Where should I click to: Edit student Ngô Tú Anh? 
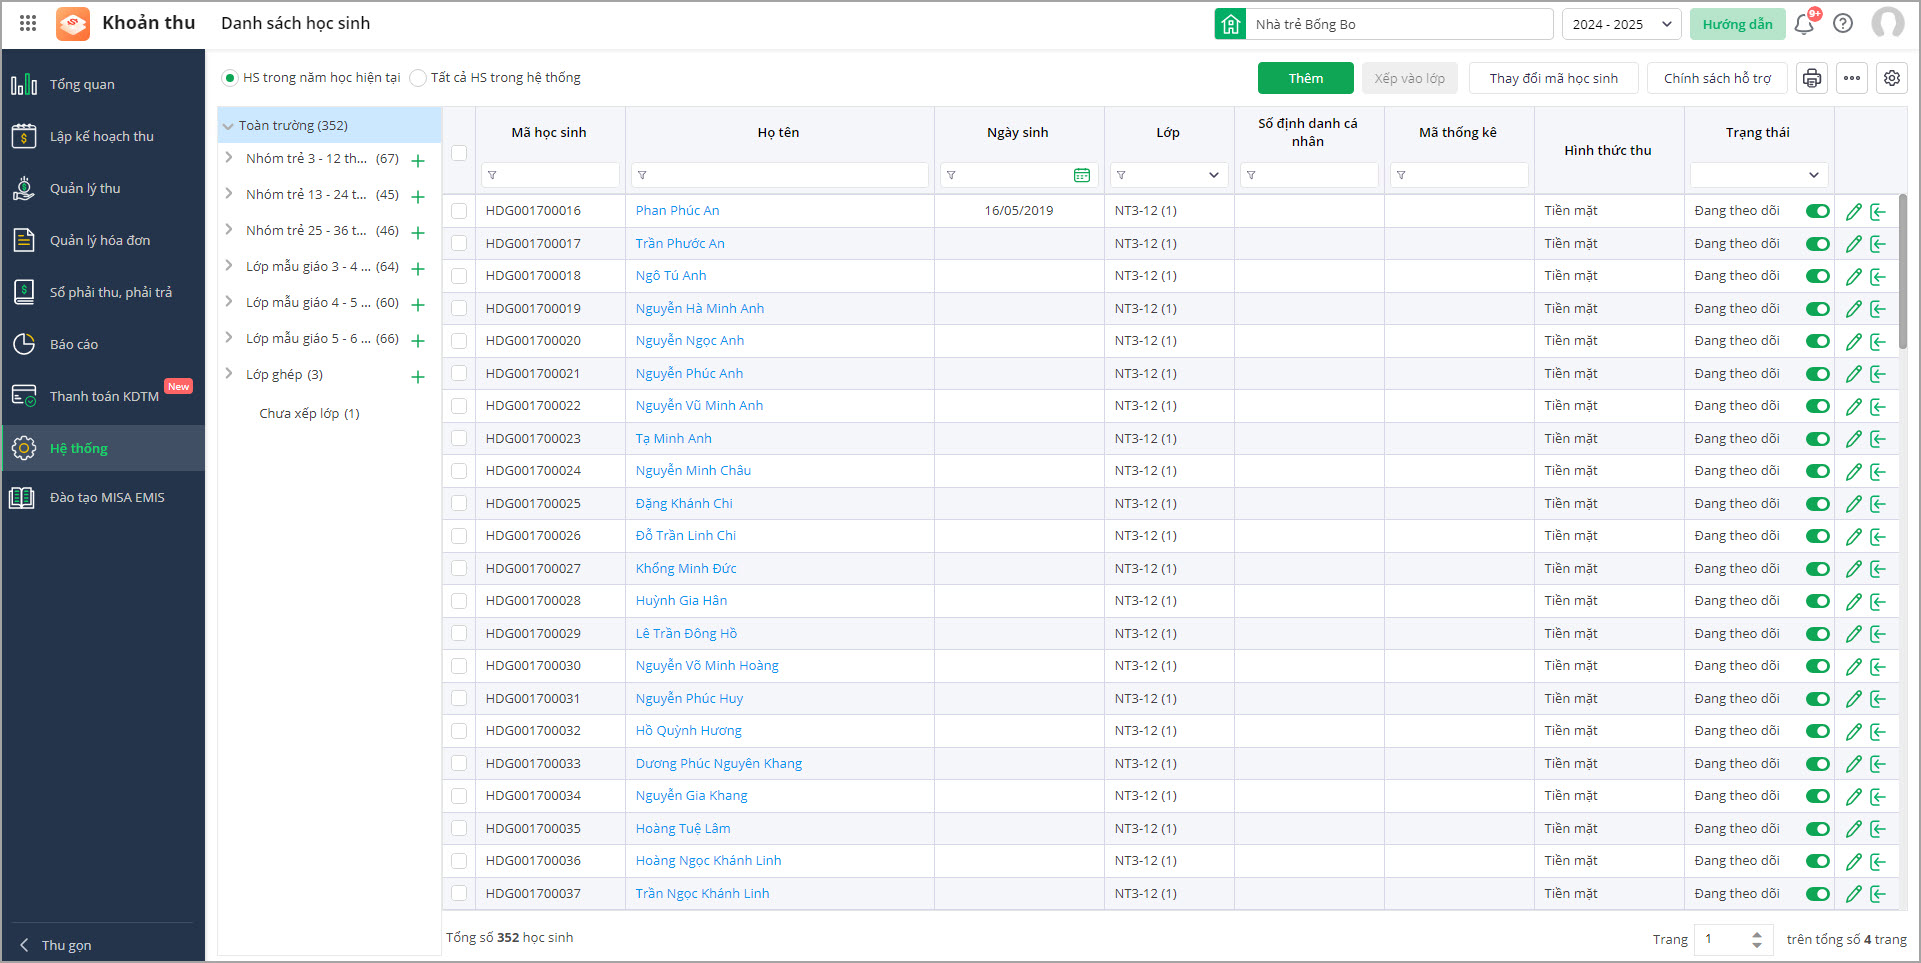1854,276
